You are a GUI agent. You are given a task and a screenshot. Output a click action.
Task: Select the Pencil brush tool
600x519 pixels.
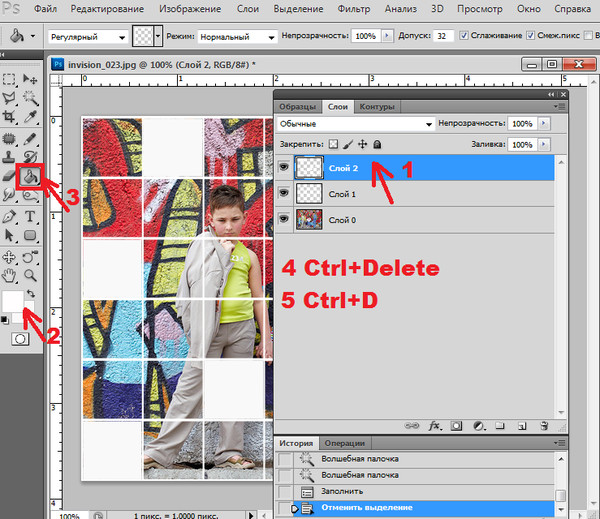click(x=30, y=139)
